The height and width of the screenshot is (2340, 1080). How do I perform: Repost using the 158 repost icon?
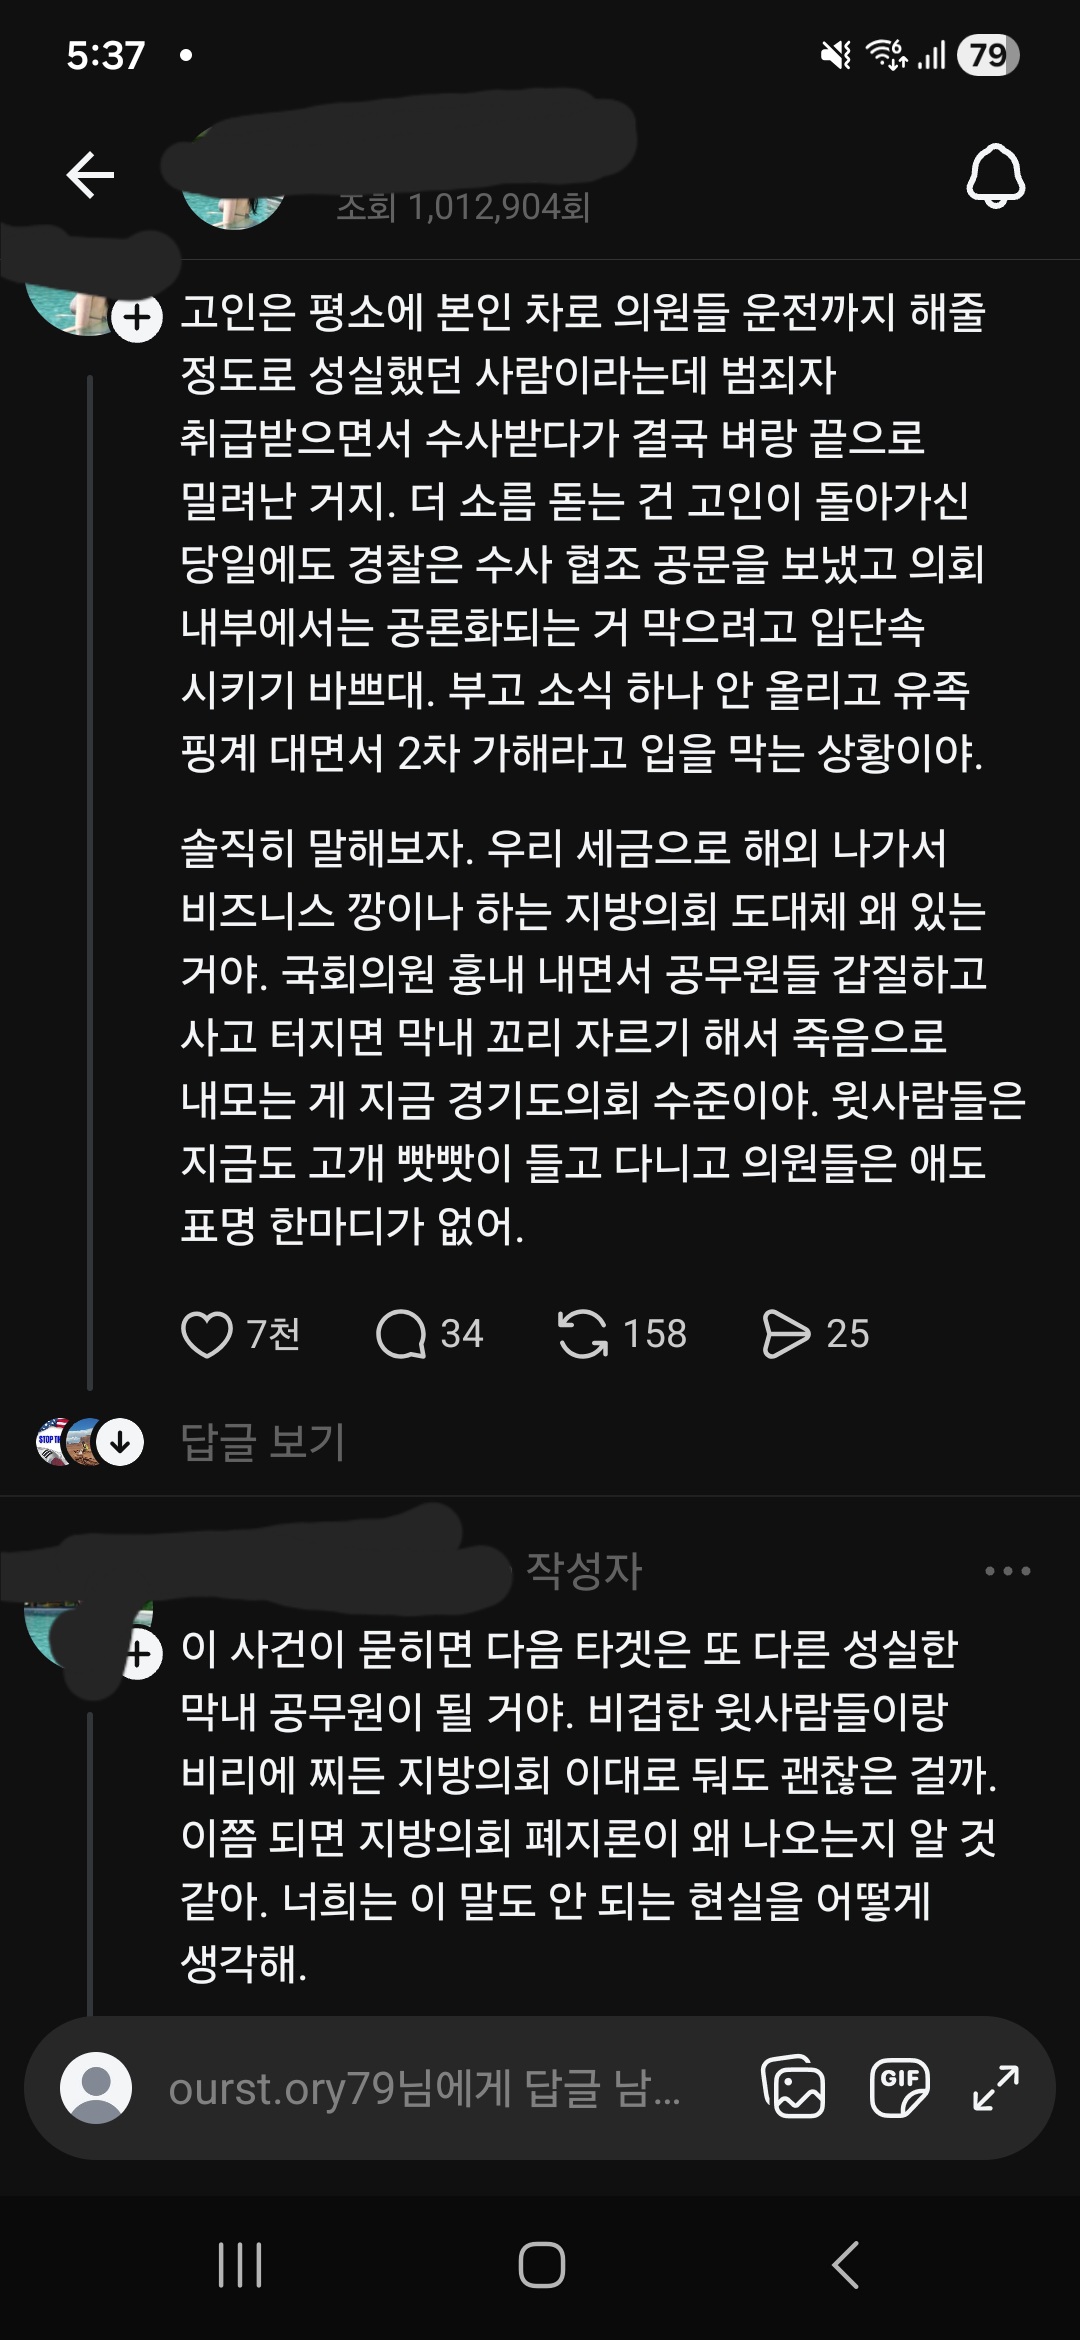click(583, 1334)
